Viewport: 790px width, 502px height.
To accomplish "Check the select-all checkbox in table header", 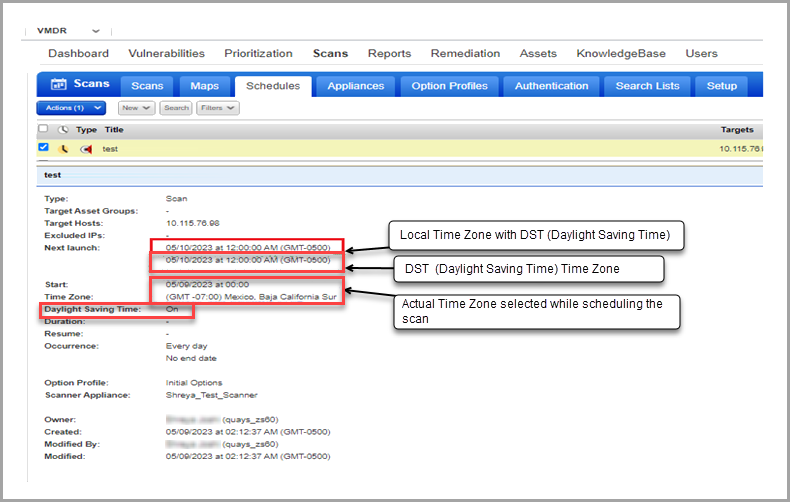I will (43, 130).
